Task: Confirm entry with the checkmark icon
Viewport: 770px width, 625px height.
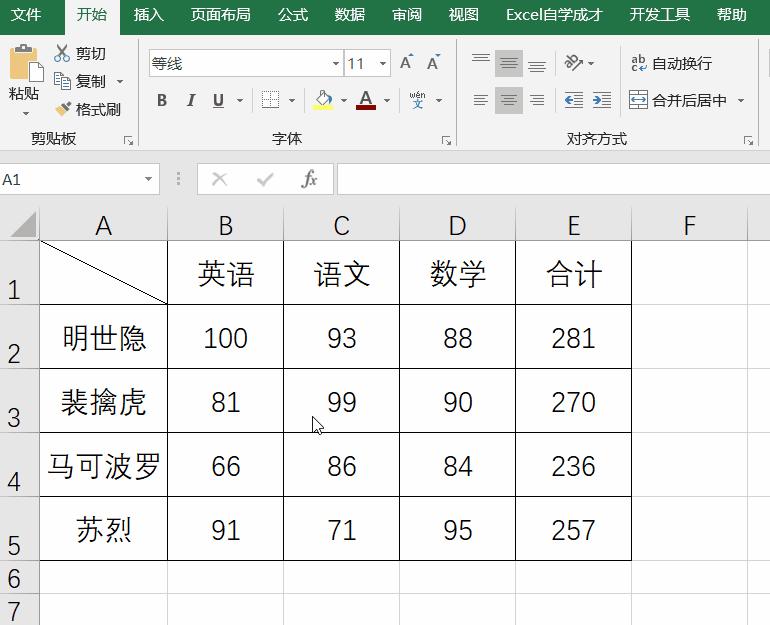Action: click(265, 179)
